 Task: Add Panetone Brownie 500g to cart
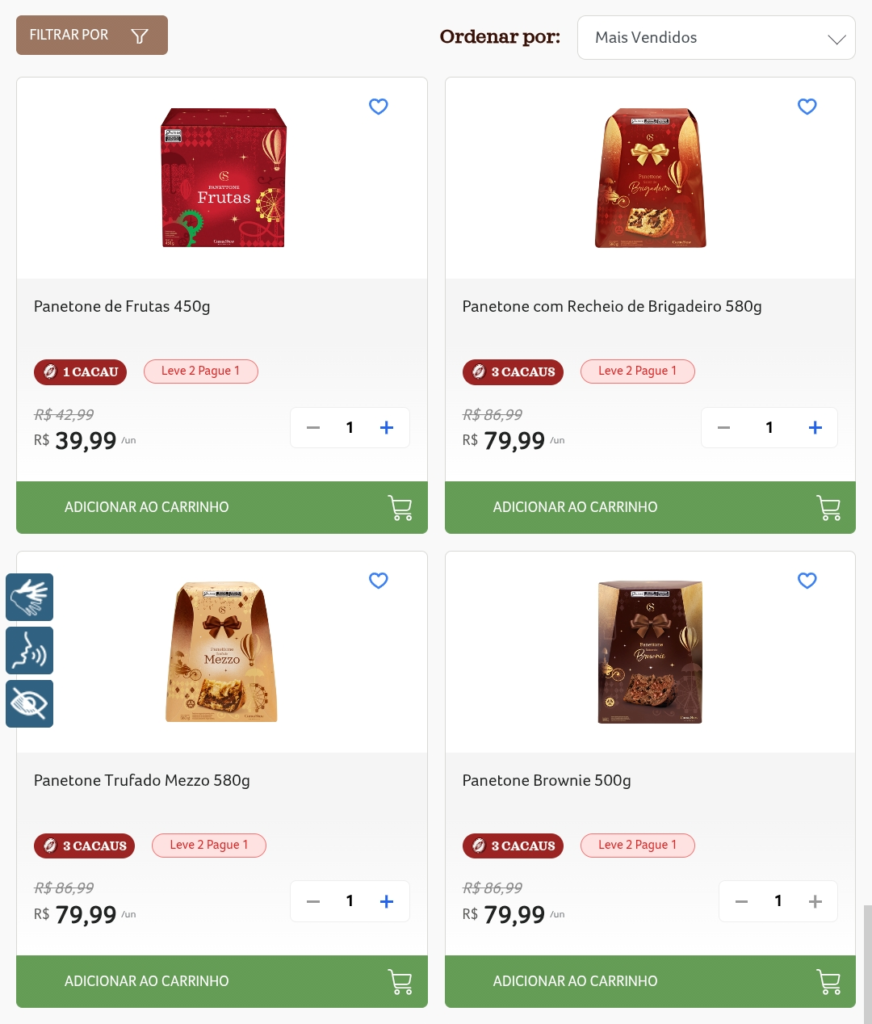[650, 981]
